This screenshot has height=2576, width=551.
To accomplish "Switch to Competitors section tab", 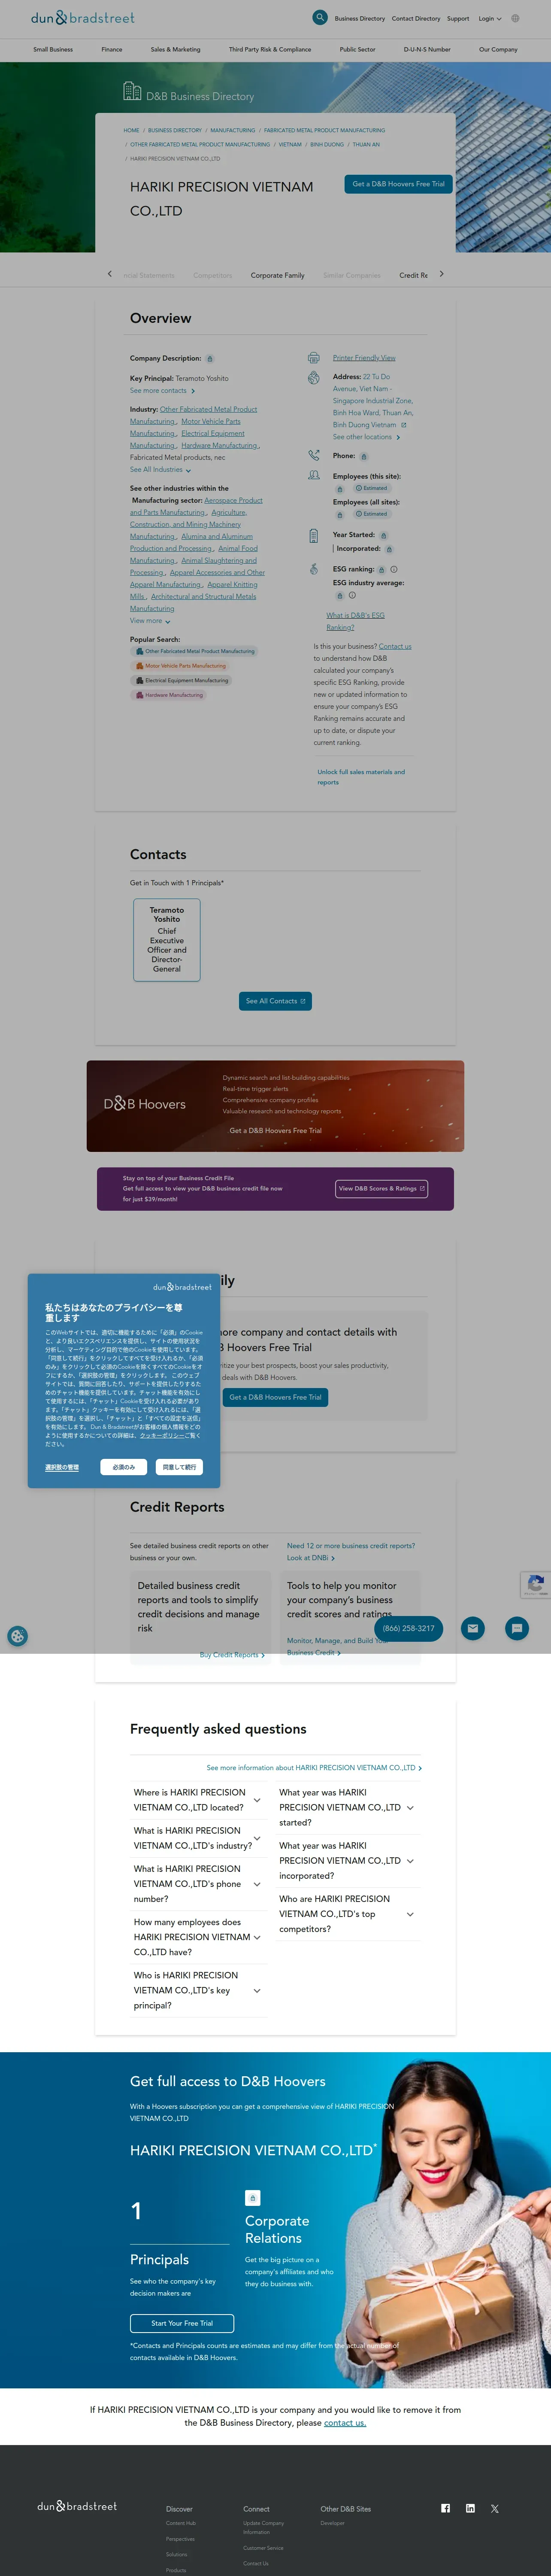I will [x=212, y=275].
